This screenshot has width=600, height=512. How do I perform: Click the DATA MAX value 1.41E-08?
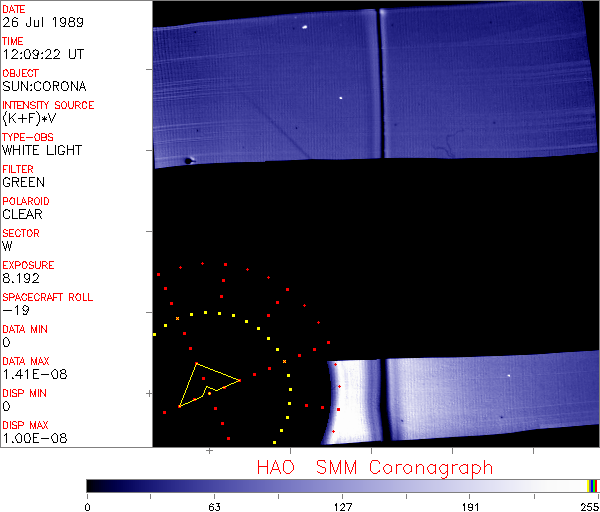click(31, 374)
